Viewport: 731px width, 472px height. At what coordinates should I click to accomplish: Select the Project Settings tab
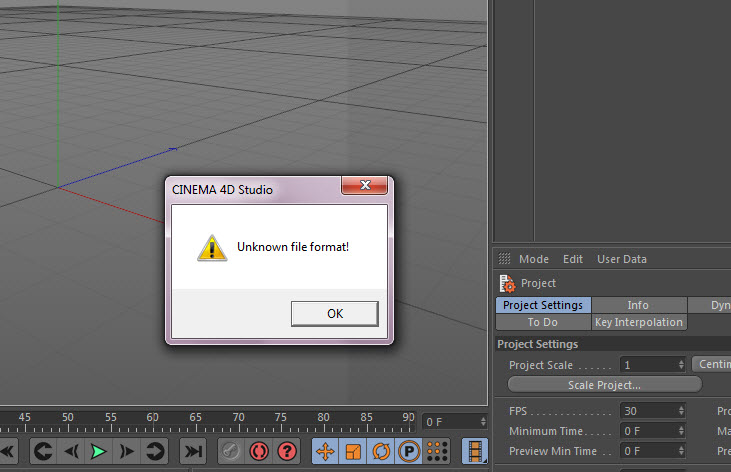pyautogui.click(x=543, y=305)
